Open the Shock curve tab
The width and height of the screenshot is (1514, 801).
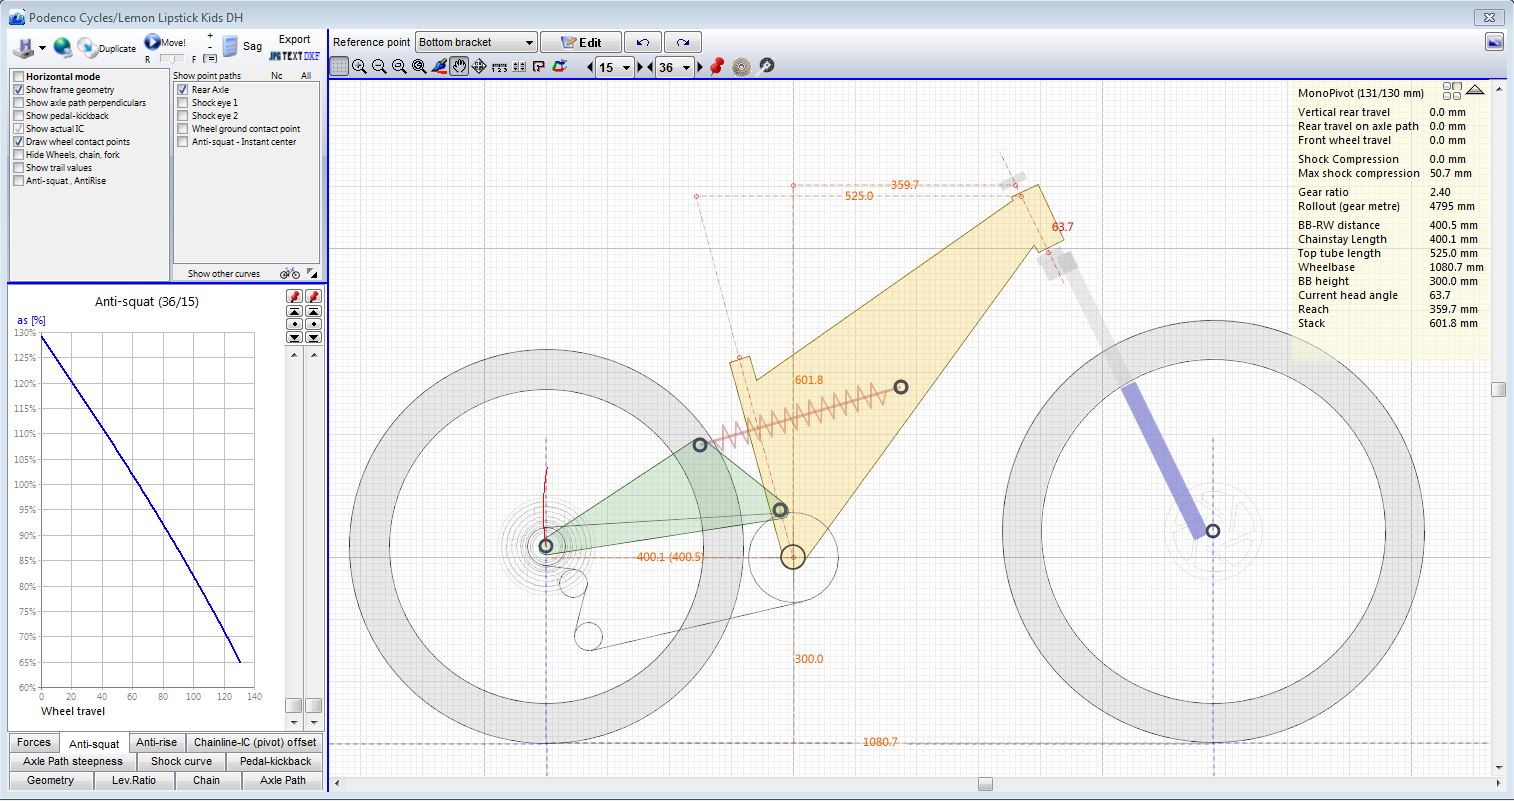[182, 761]
